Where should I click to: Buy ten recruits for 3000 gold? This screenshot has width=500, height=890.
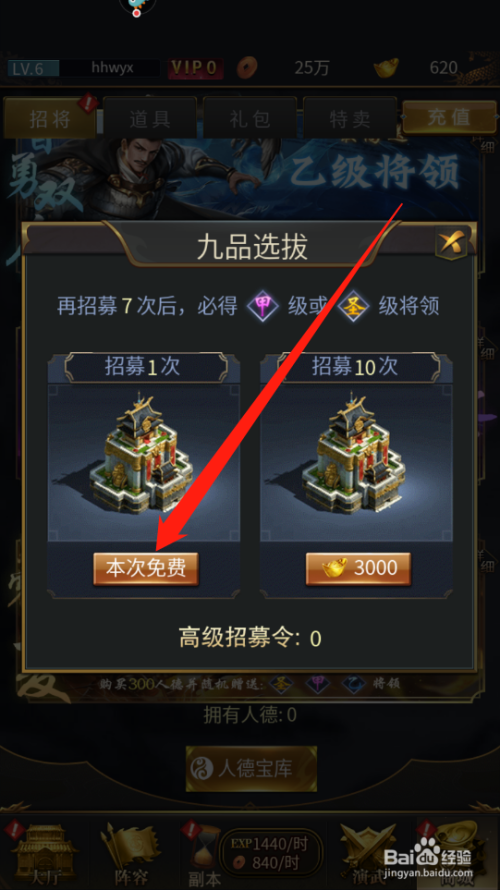click(358, 569)
